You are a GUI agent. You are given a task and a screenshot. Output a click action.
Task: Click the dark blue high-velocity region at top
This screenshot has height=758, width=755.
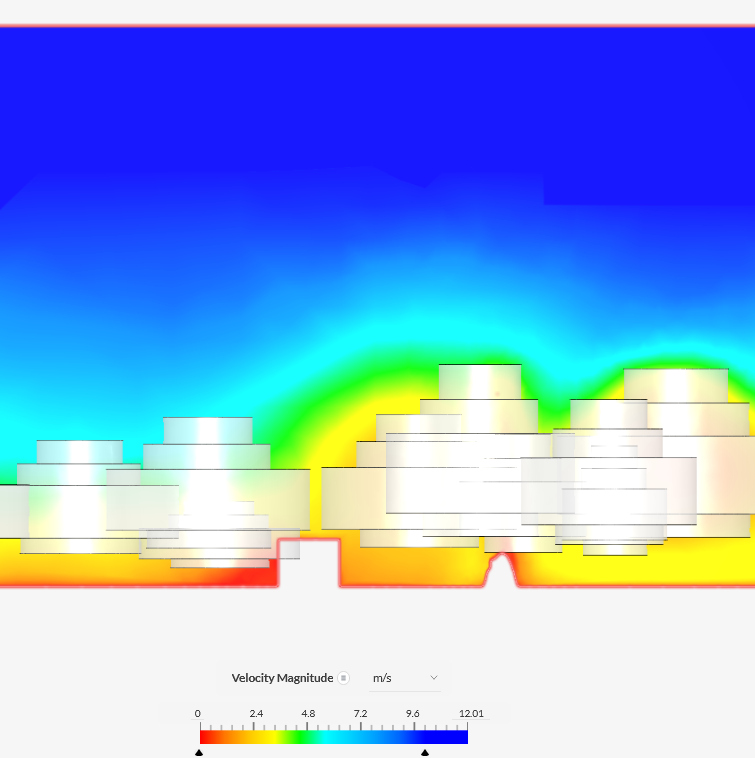point(377,100)
